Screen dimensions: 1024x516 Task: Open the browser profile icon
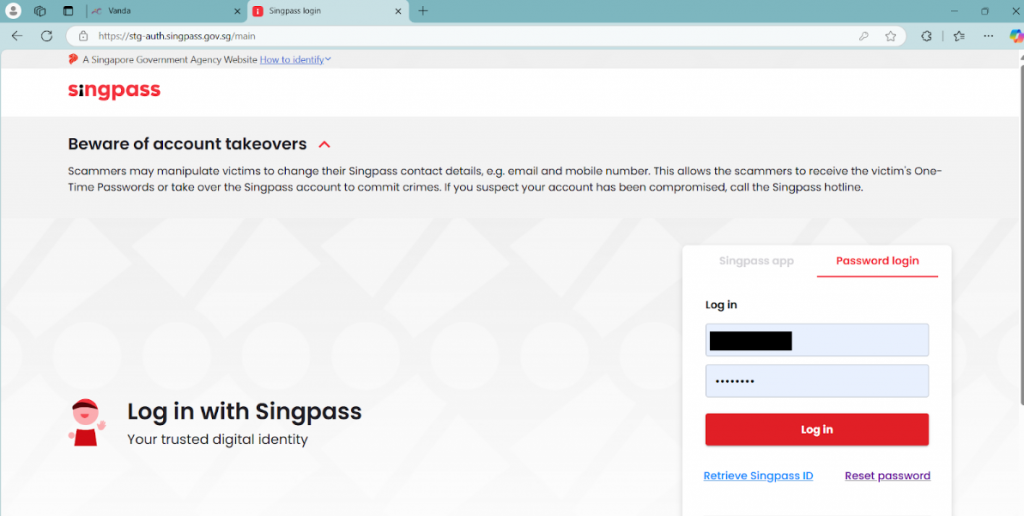13,11
